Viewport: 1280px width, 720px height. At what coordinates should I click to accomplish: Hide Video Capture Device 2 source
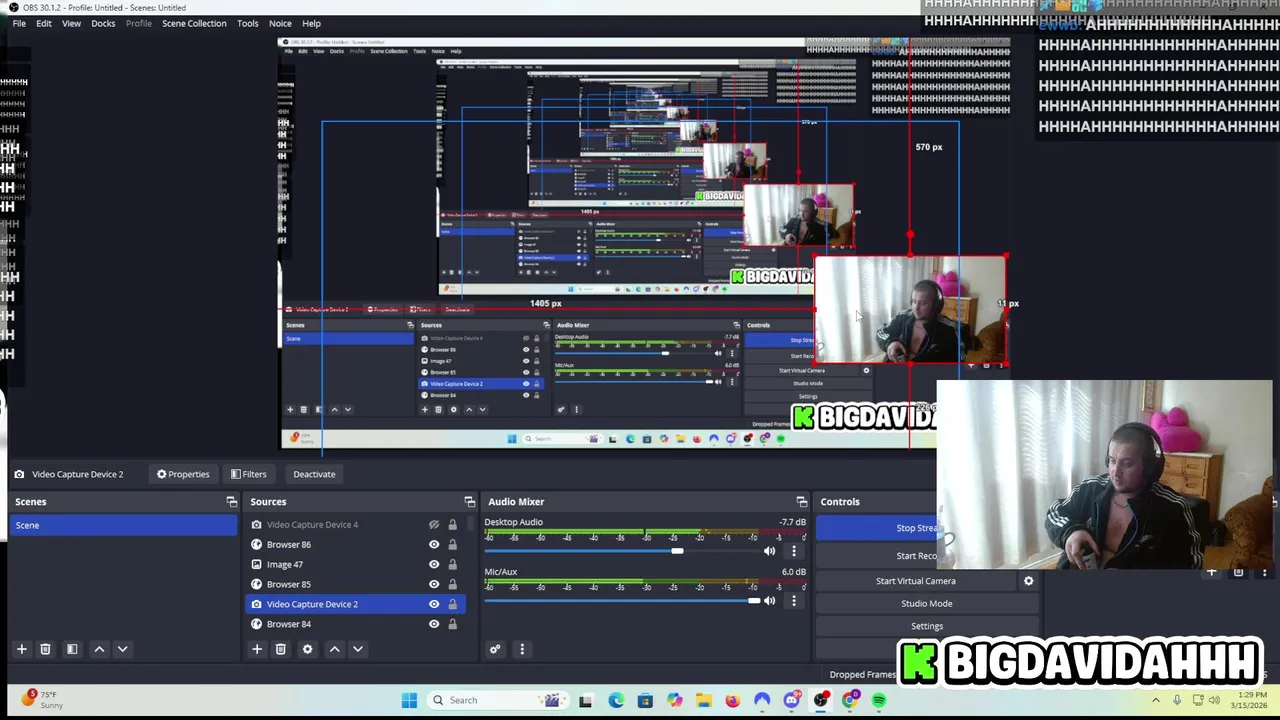pos(434,604)
